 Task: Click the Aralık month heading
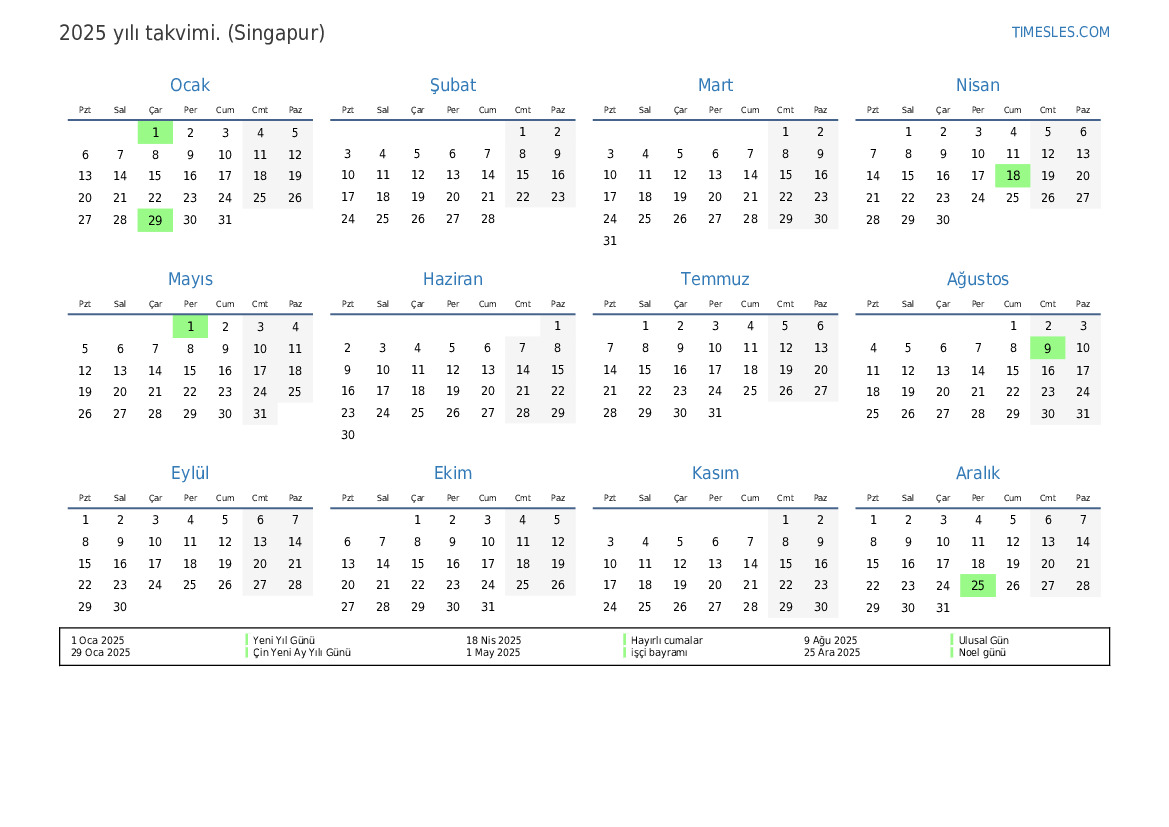coord(977,473)
